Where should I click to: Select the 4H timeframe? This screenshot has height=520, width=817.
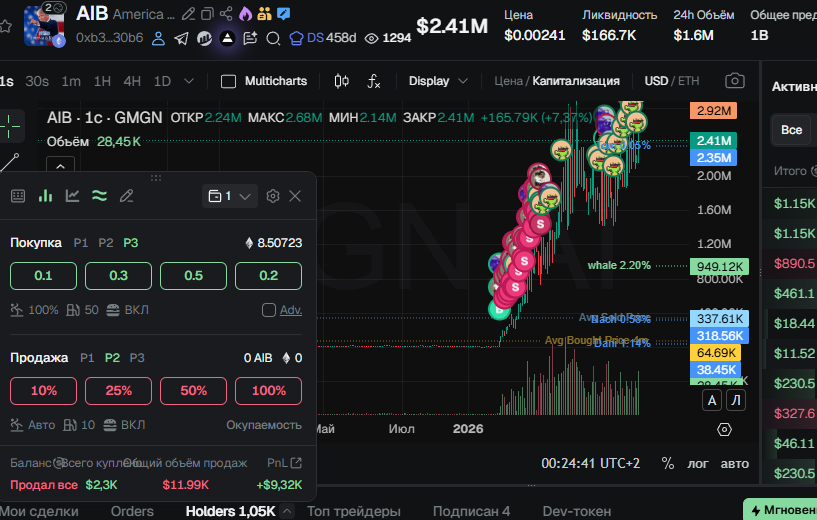[x=132, y=81]
